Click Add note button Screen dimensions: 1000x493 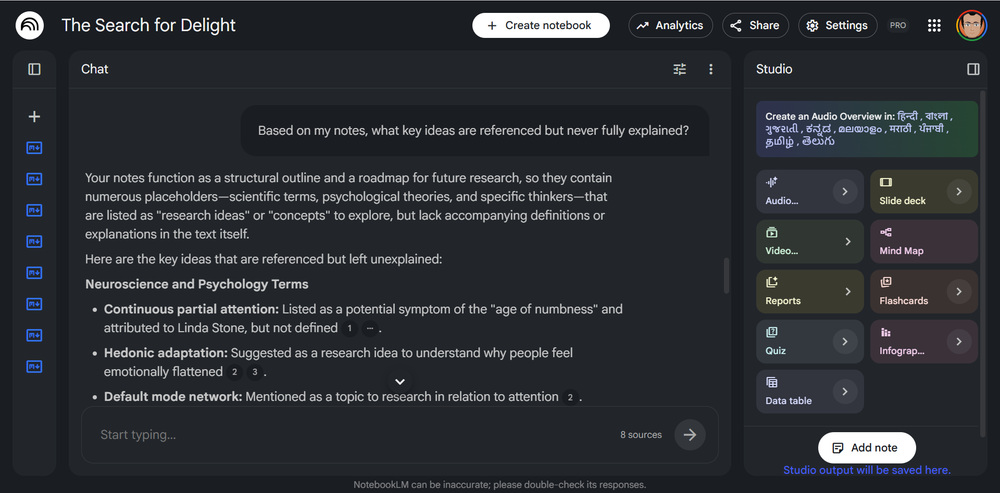pyautogui.click(x=867, y=448)
